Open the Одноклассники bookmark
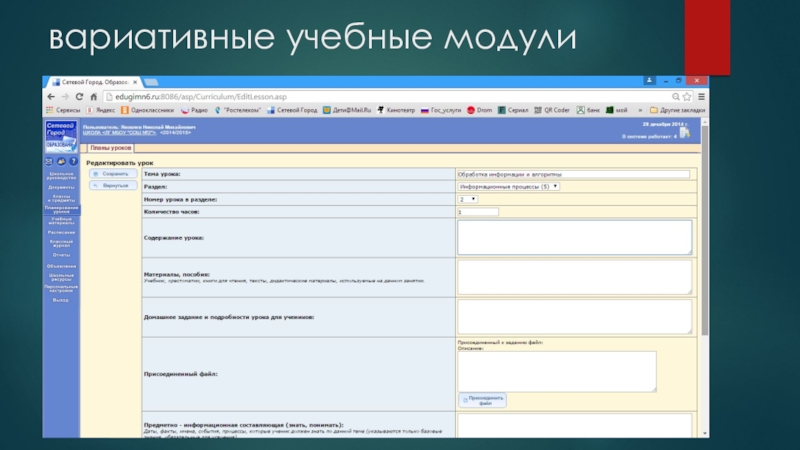The width and height of the screenshot is (800, 450). [x=147, y=110]
